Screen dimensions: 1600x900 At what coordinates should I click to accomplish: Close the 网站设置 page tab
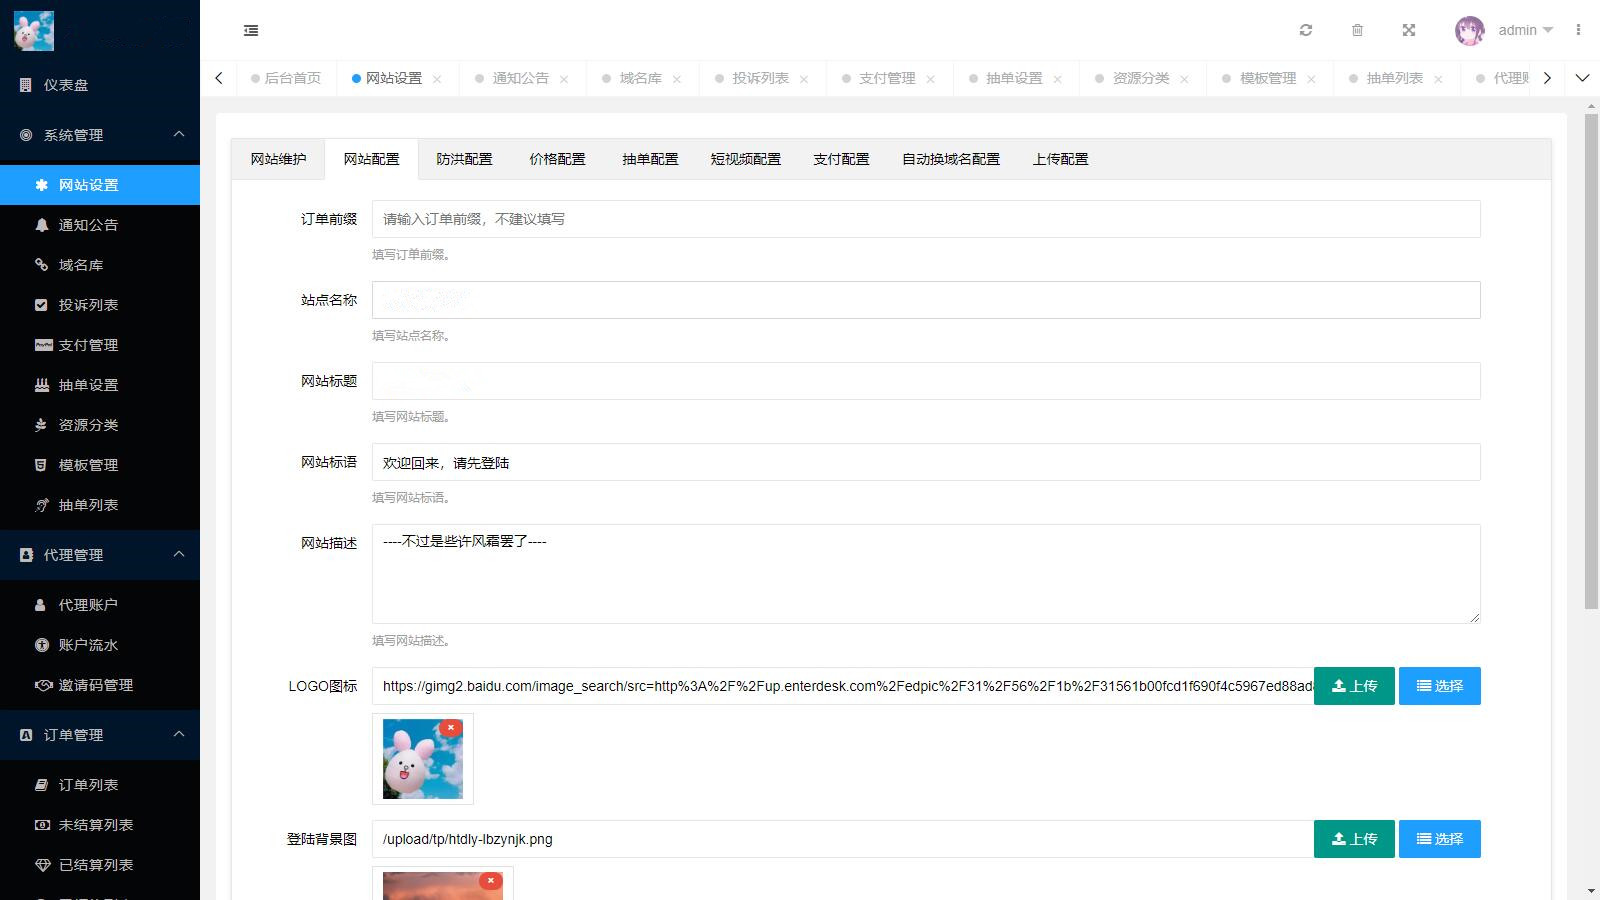437,79
